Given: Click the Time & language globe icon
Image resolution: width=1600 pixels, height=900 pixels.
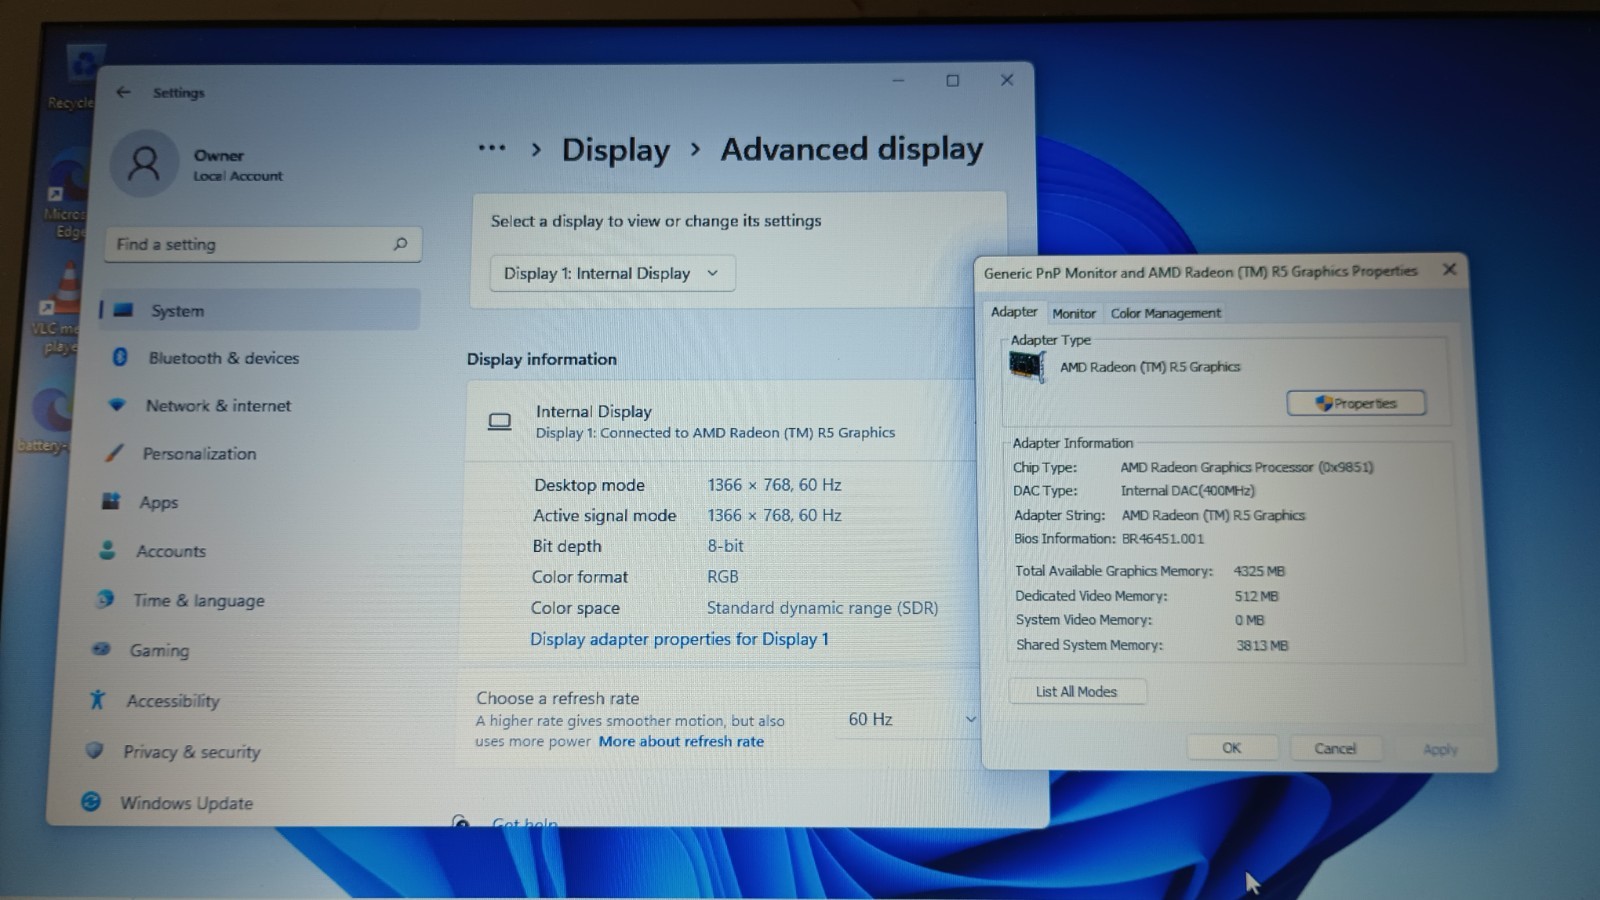Looking at the screenshot, I should 105,599.
